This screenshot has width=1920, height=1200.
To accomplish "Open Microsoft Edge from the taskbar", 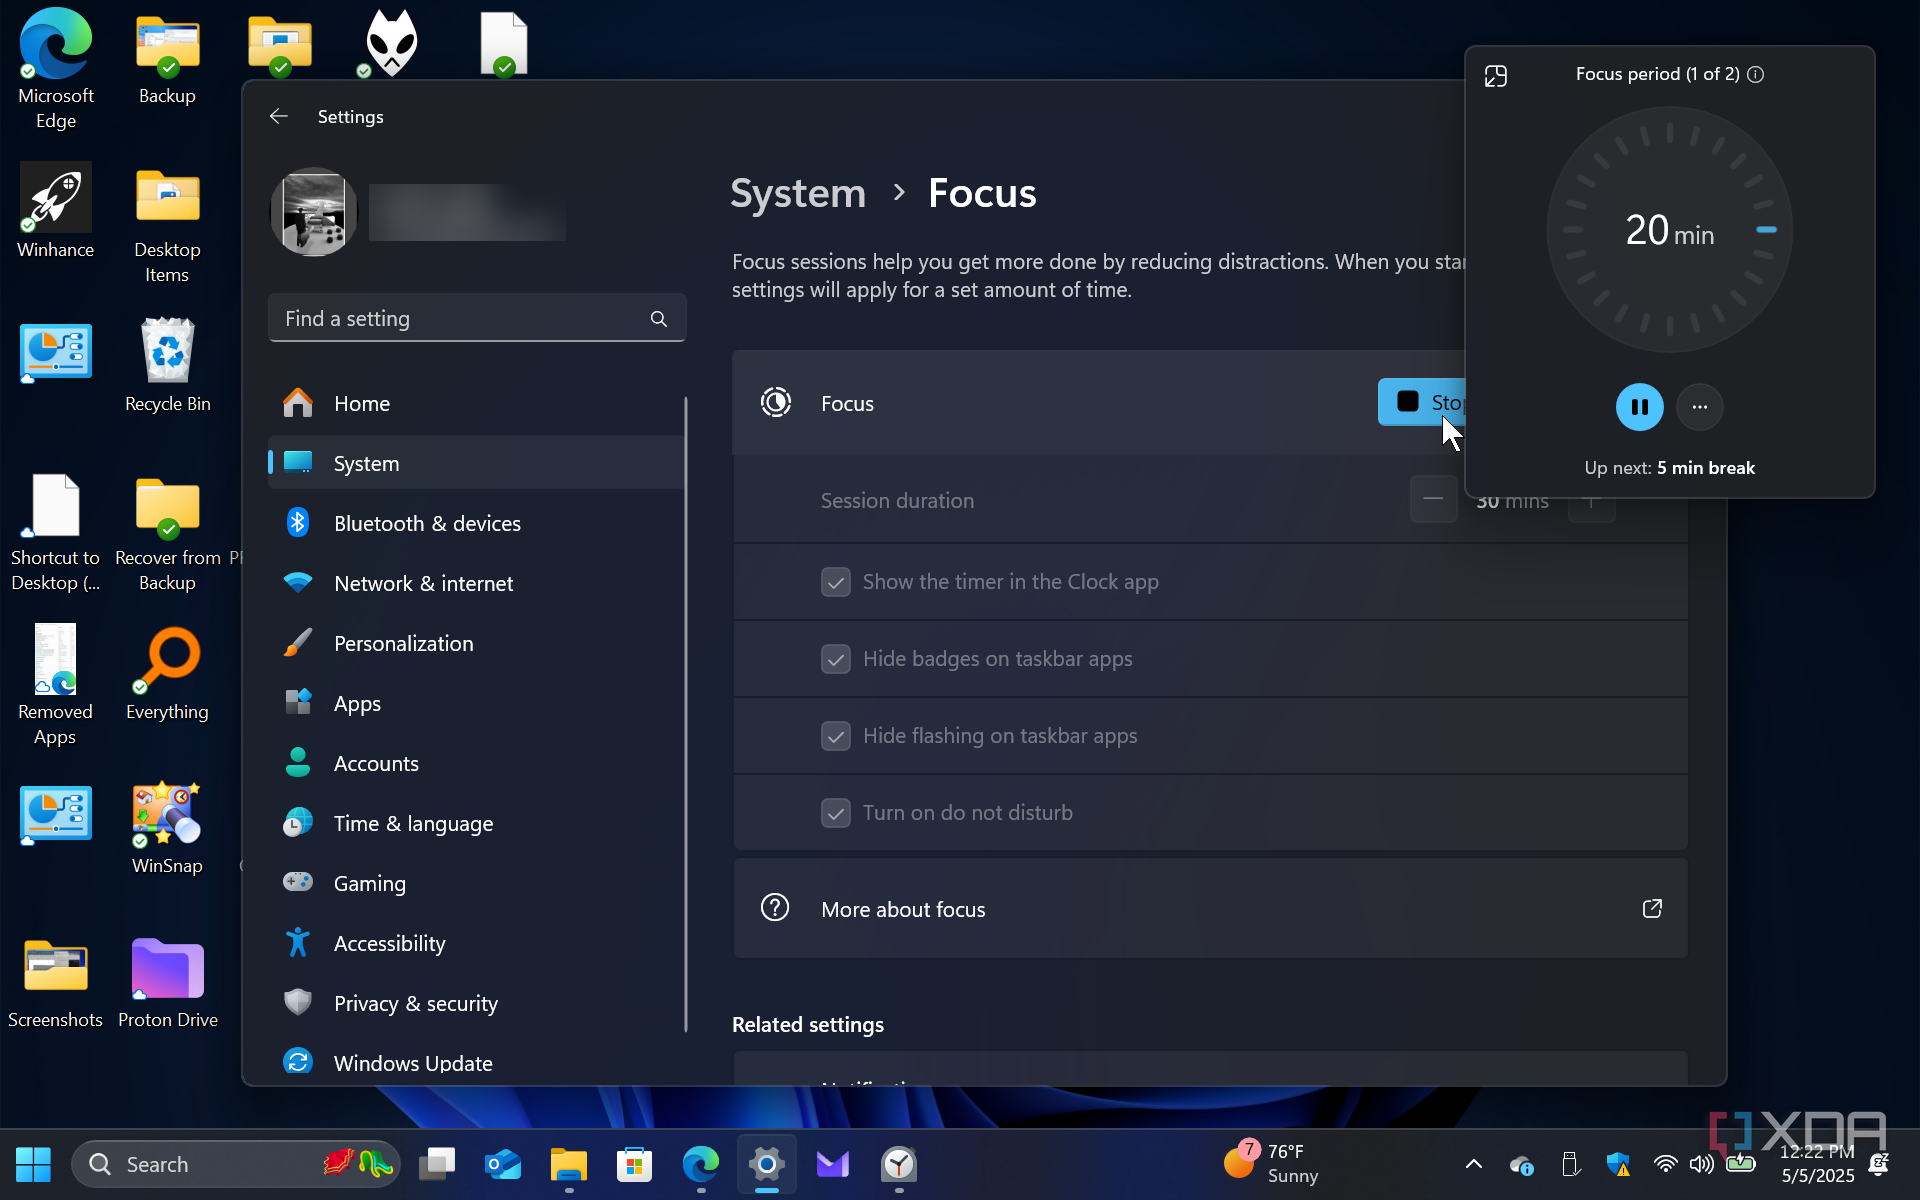I will click(x=701, y=1165).
